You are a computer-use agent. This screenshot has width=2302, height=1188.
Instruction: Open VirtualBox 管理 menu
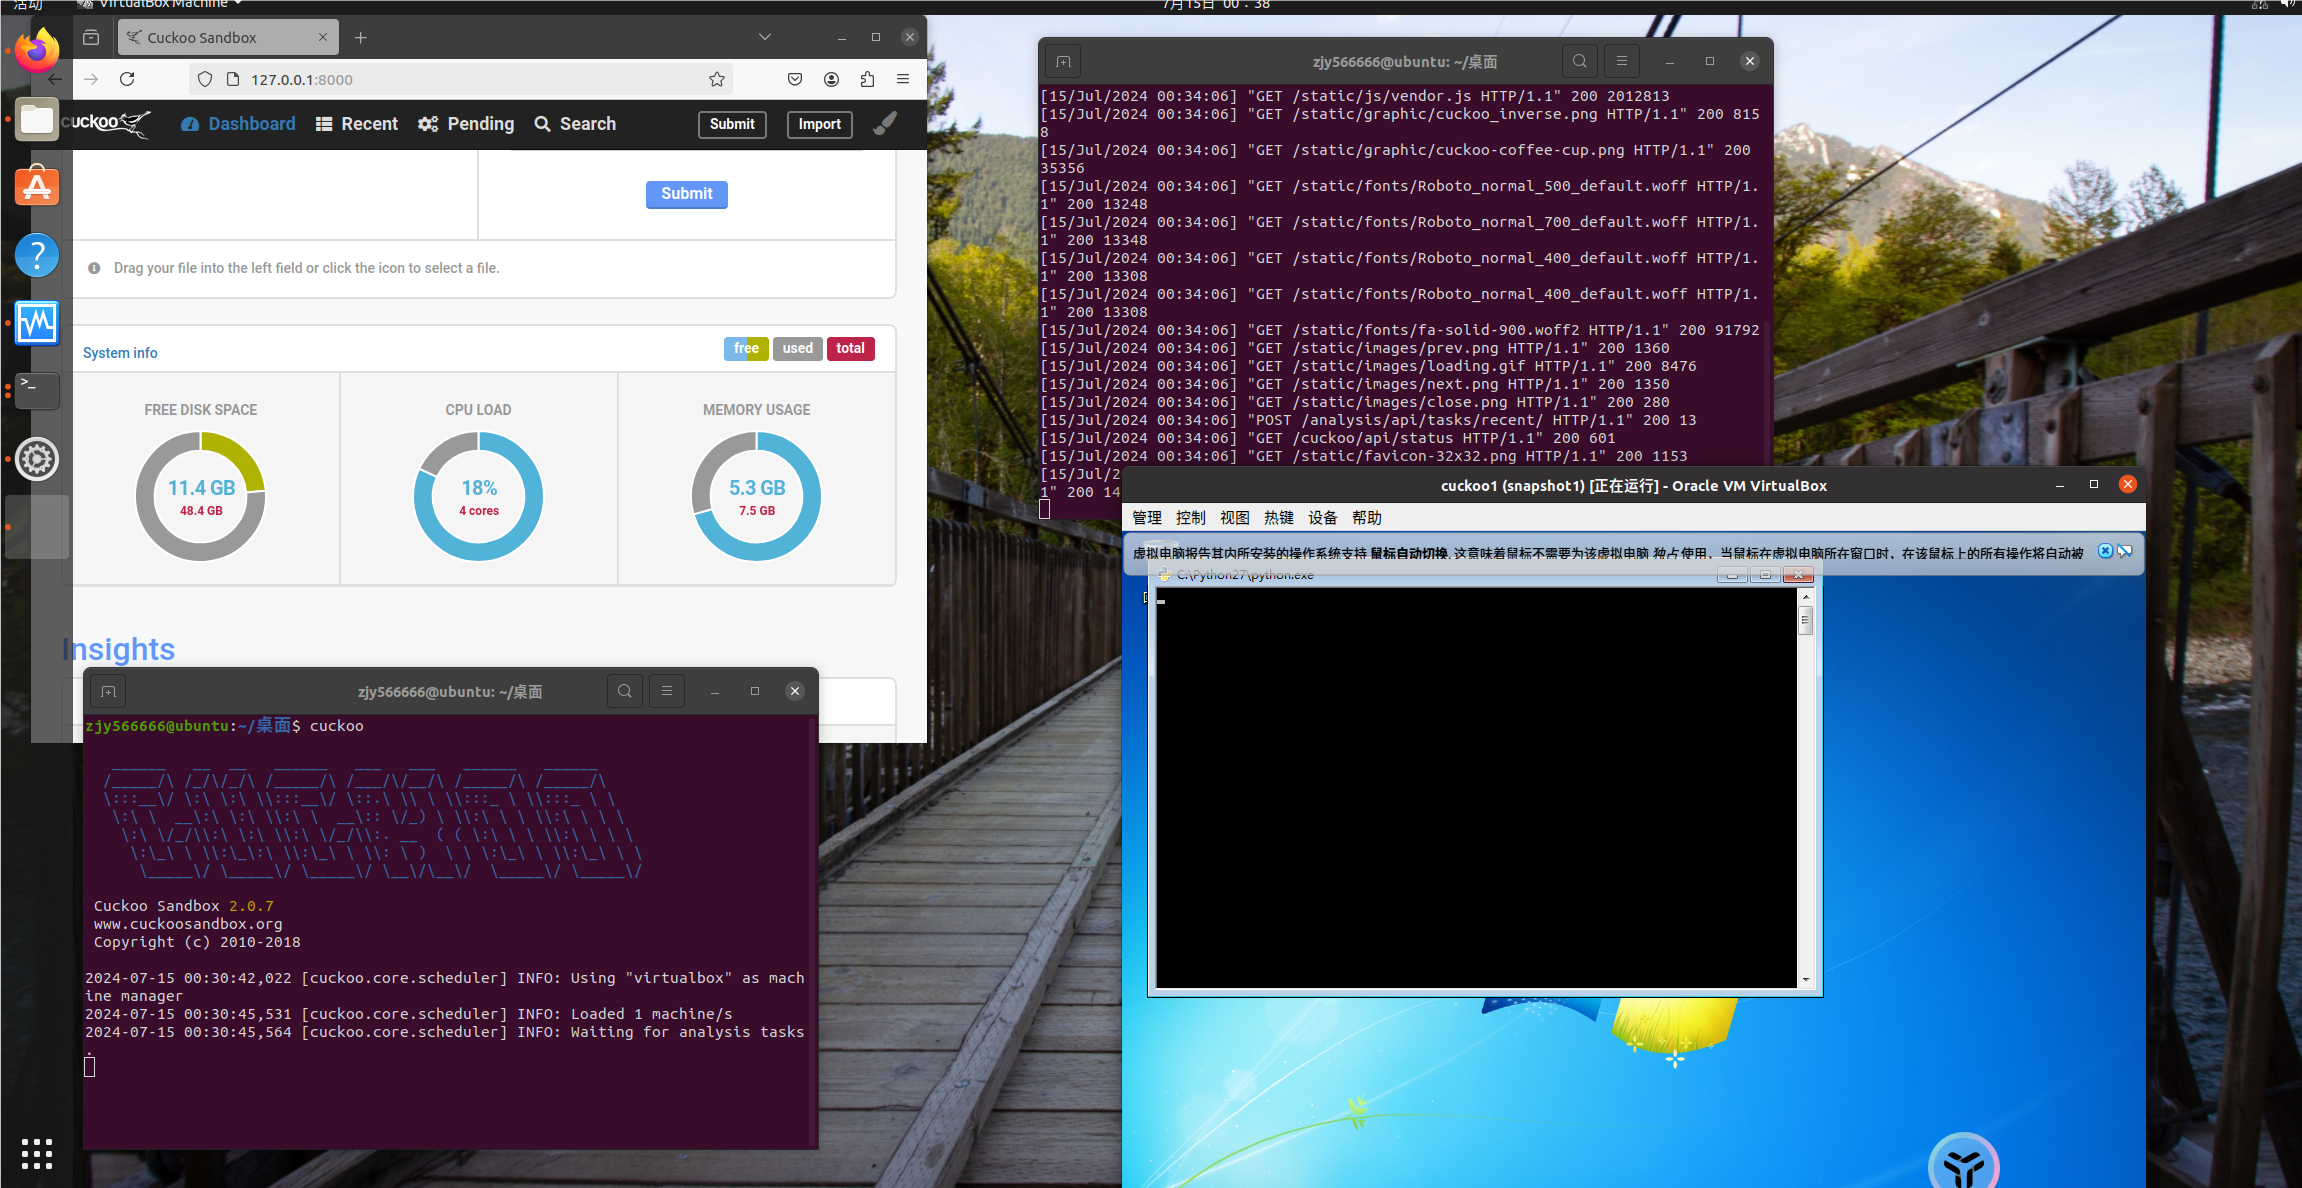1147,517
